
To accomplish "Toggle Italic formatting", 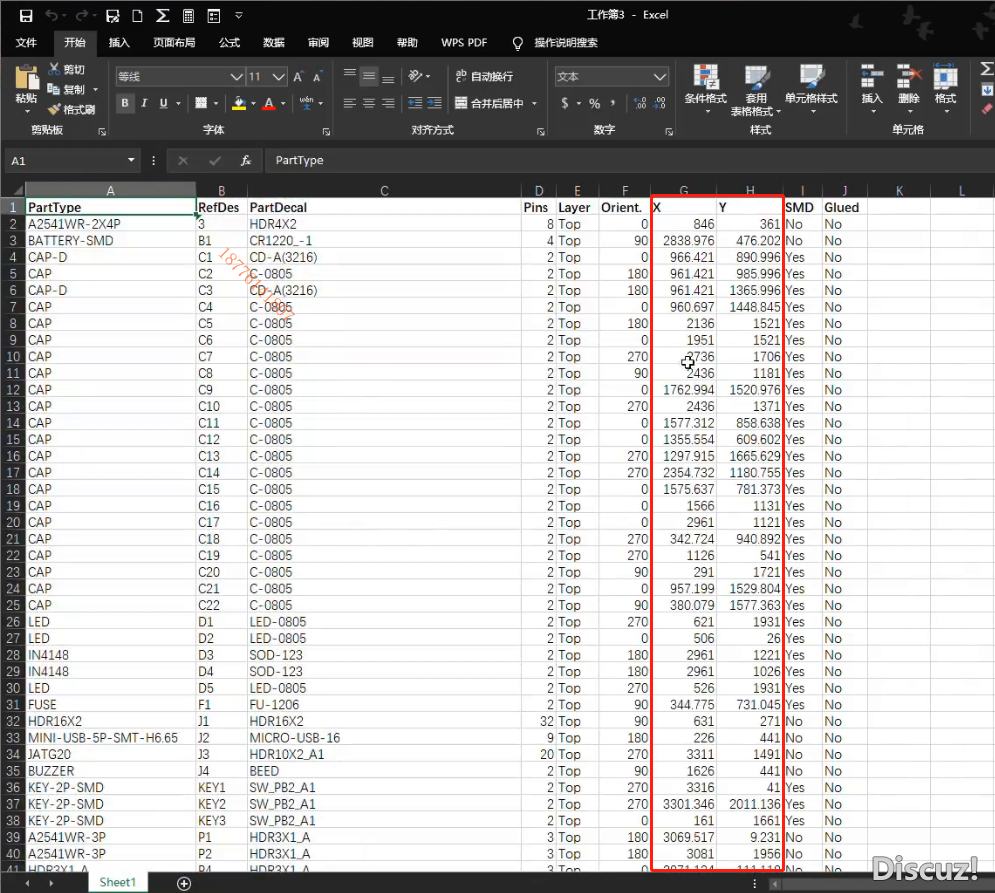I will (144, 103).
